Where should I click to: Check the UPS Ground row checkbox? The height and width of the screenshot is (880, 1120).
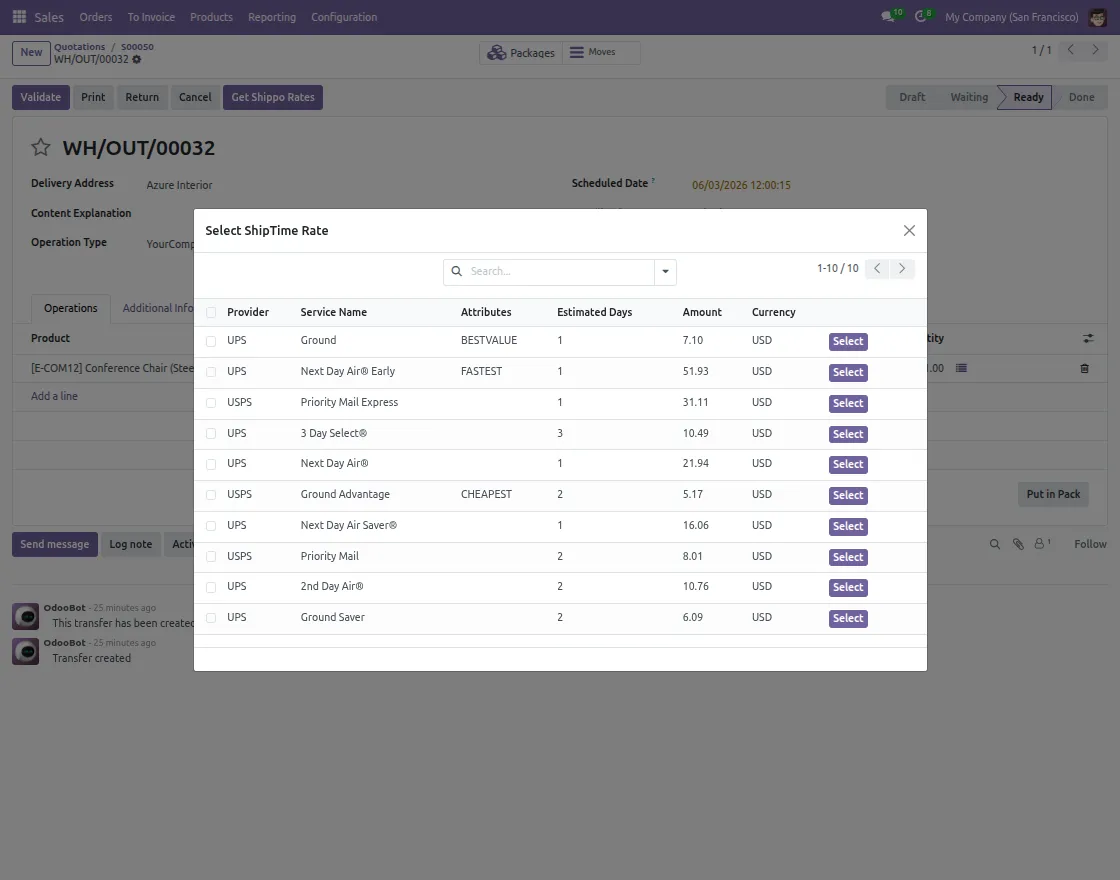(x=211, y=341)
